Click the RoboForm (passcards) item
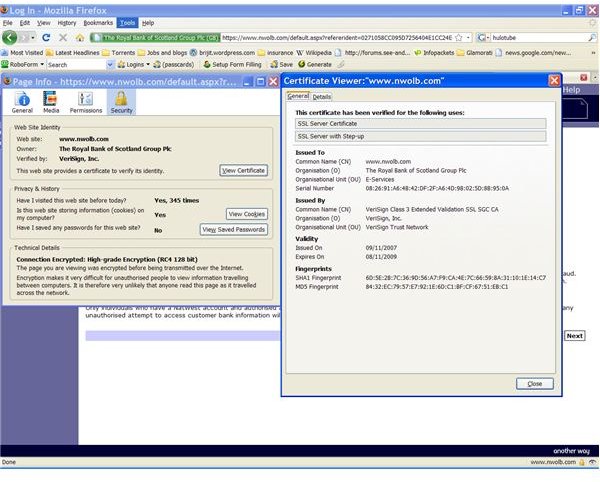 (174, 64)
